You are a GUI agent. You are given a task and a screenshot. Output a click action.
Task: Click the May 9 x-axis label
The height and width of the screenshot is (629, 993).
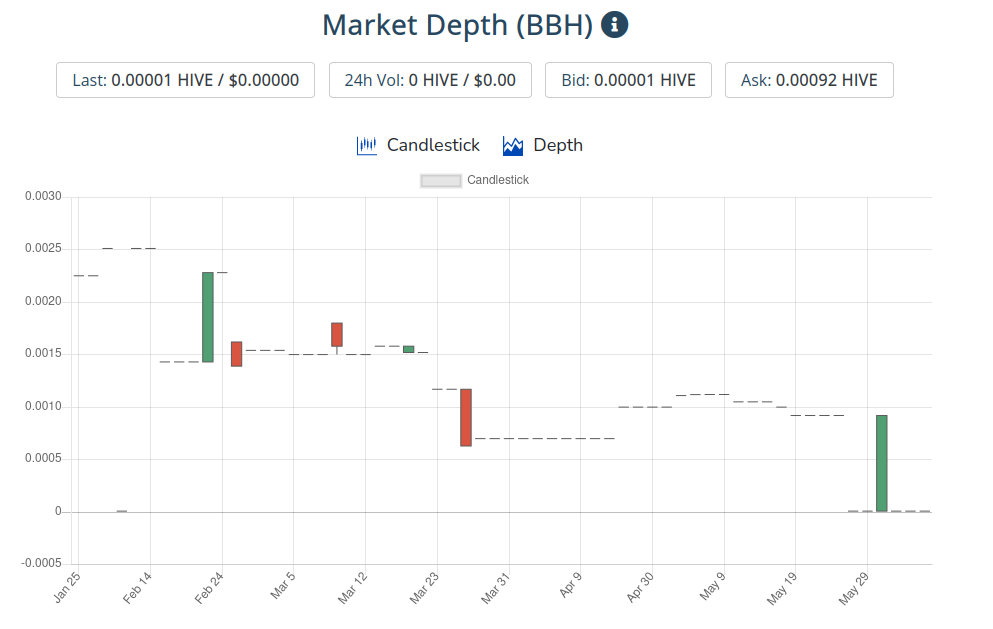pyautogui.click(x=712, y=586)
